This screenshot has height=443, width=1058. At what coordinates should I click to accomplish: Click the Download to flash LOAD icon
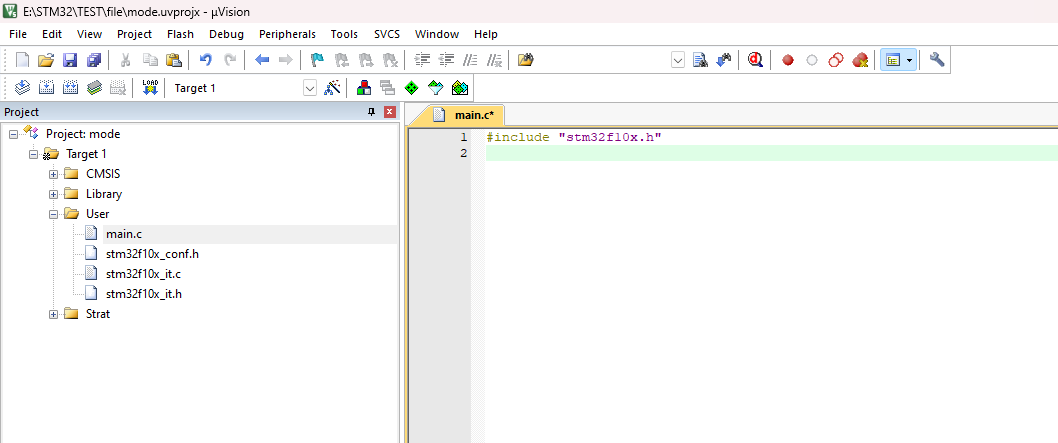pos(150,88)
